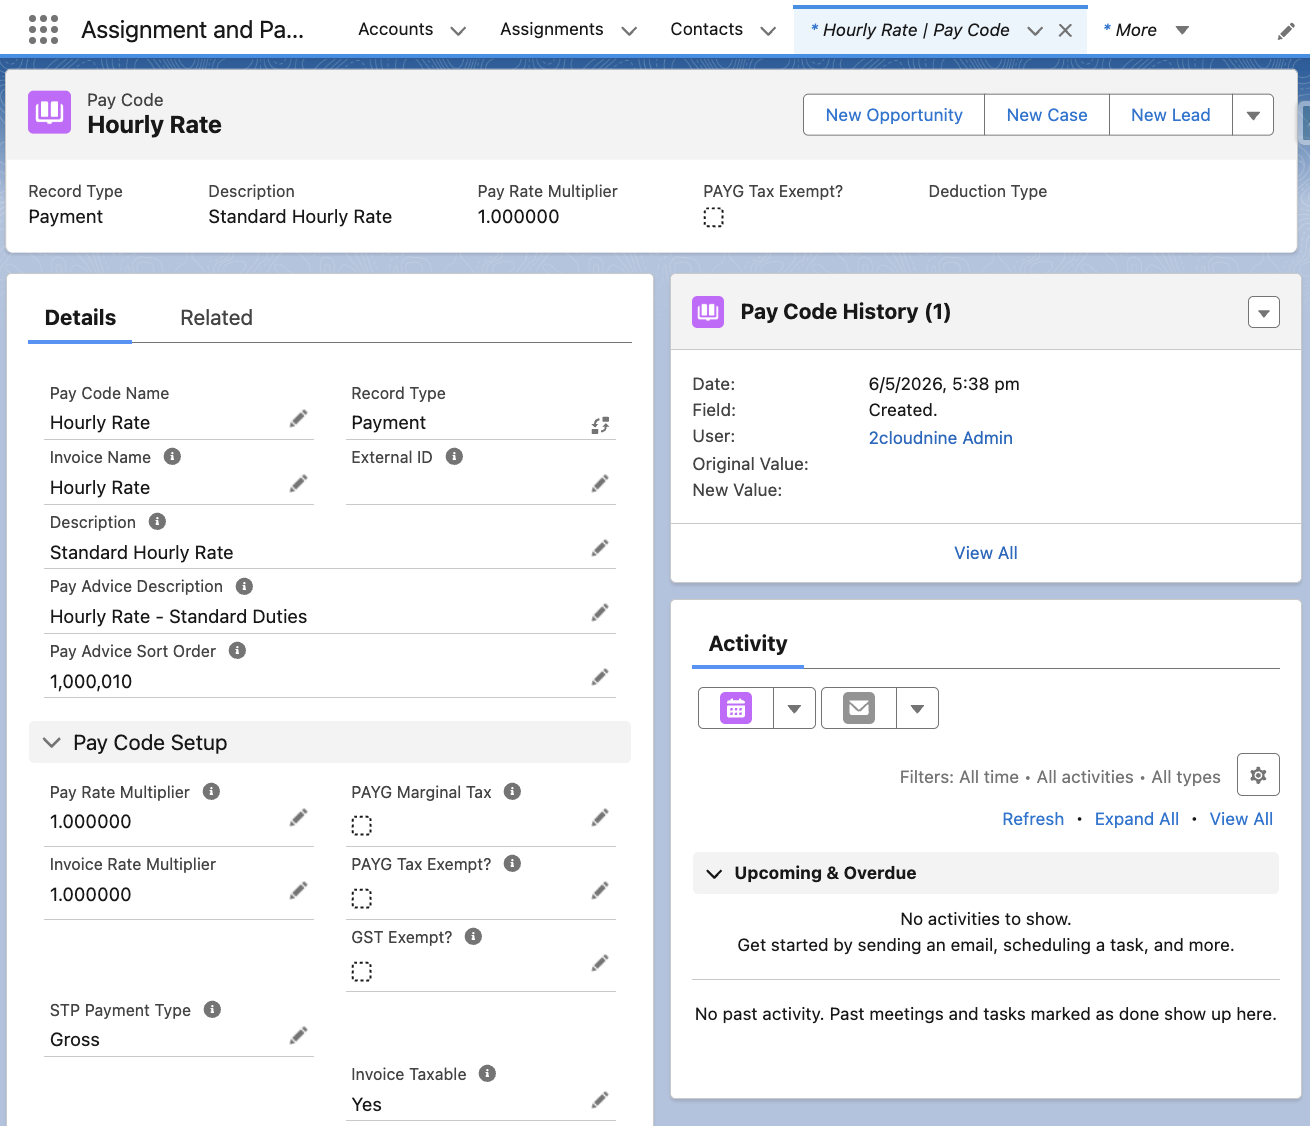The image size is (1310, 1126).
Task: Open the Accounts navigation tab
Action: click(396, 29)
